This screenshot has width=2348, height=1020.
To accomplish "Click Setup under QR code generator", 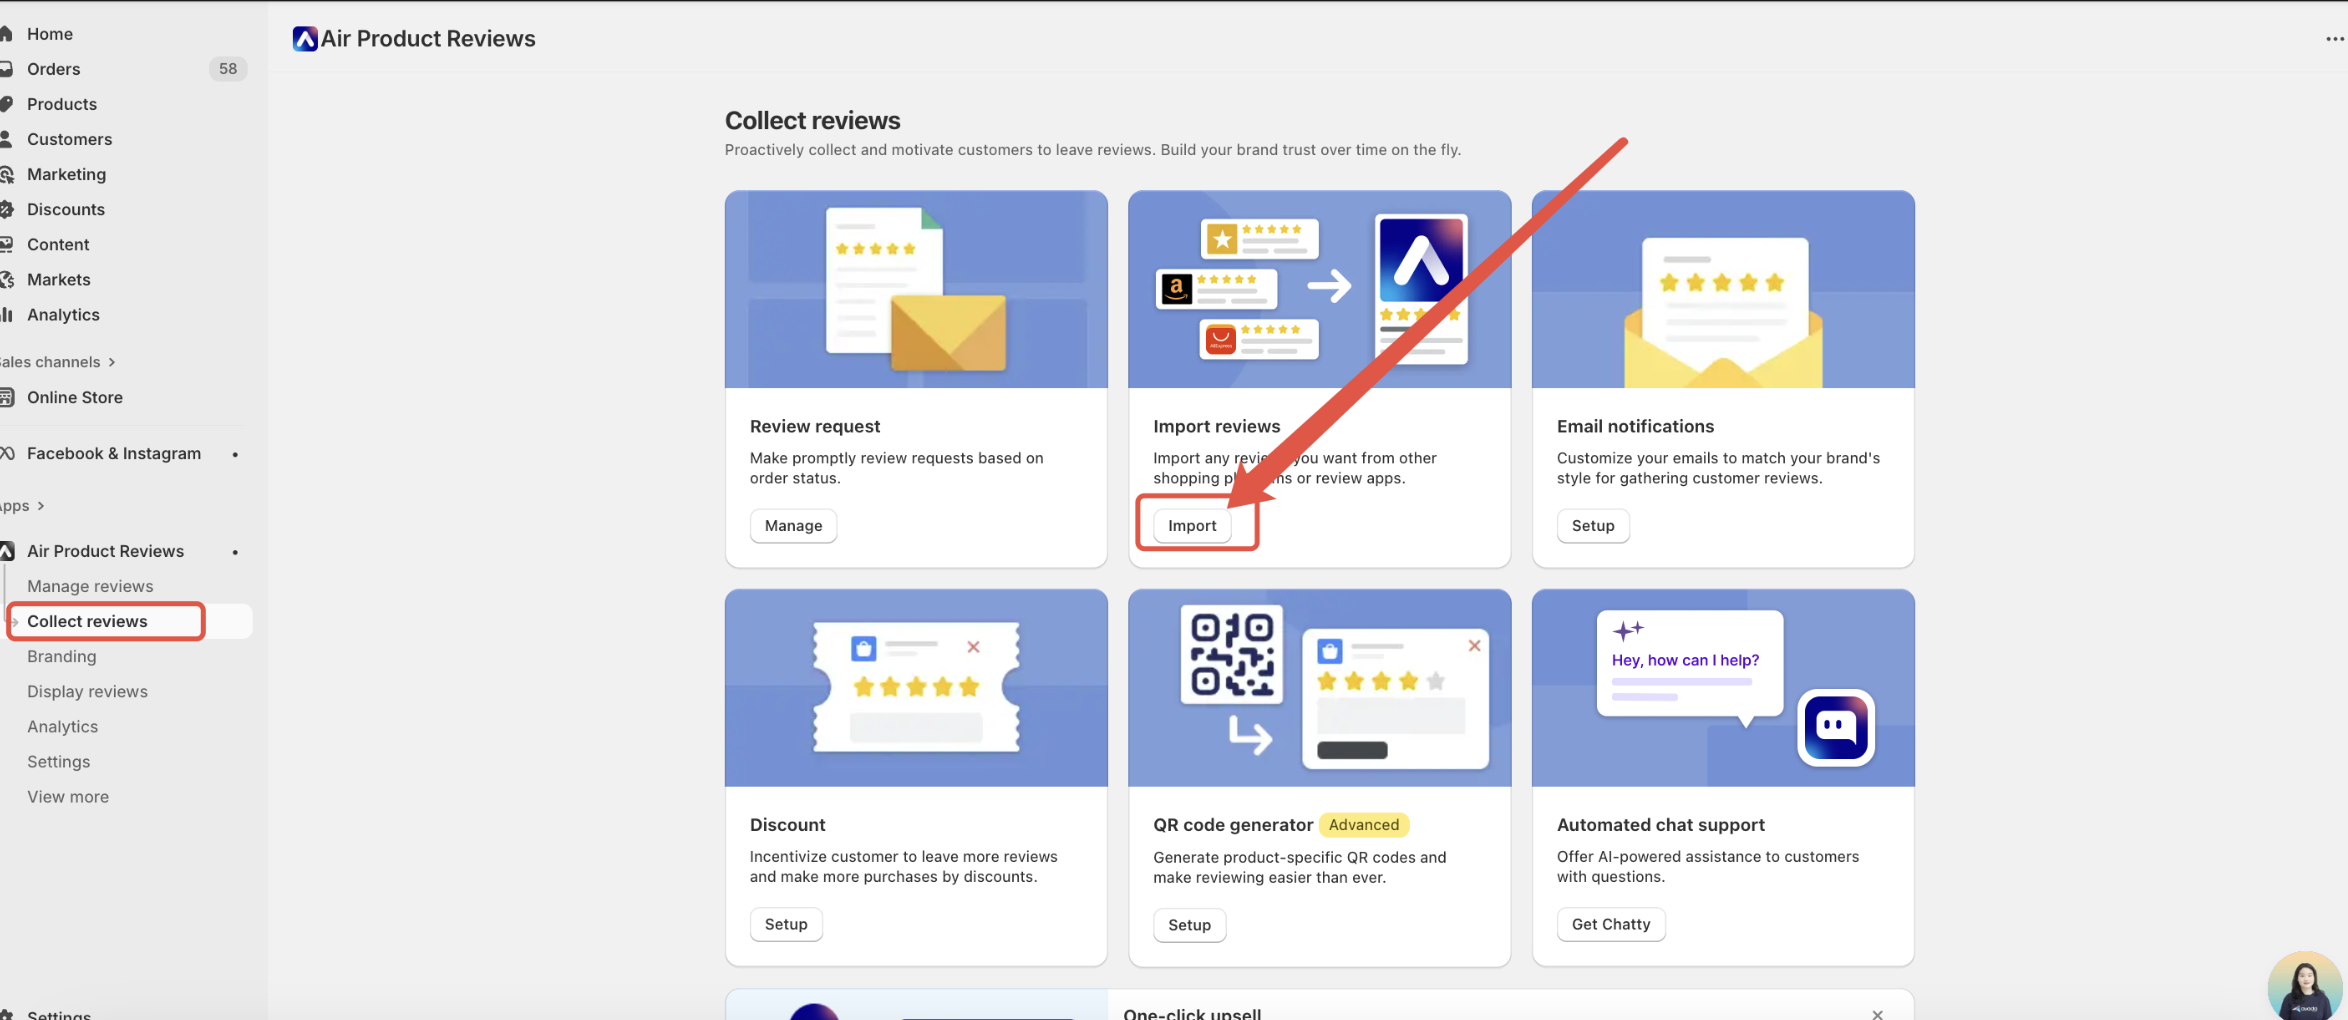I will tap(1189, 925).
